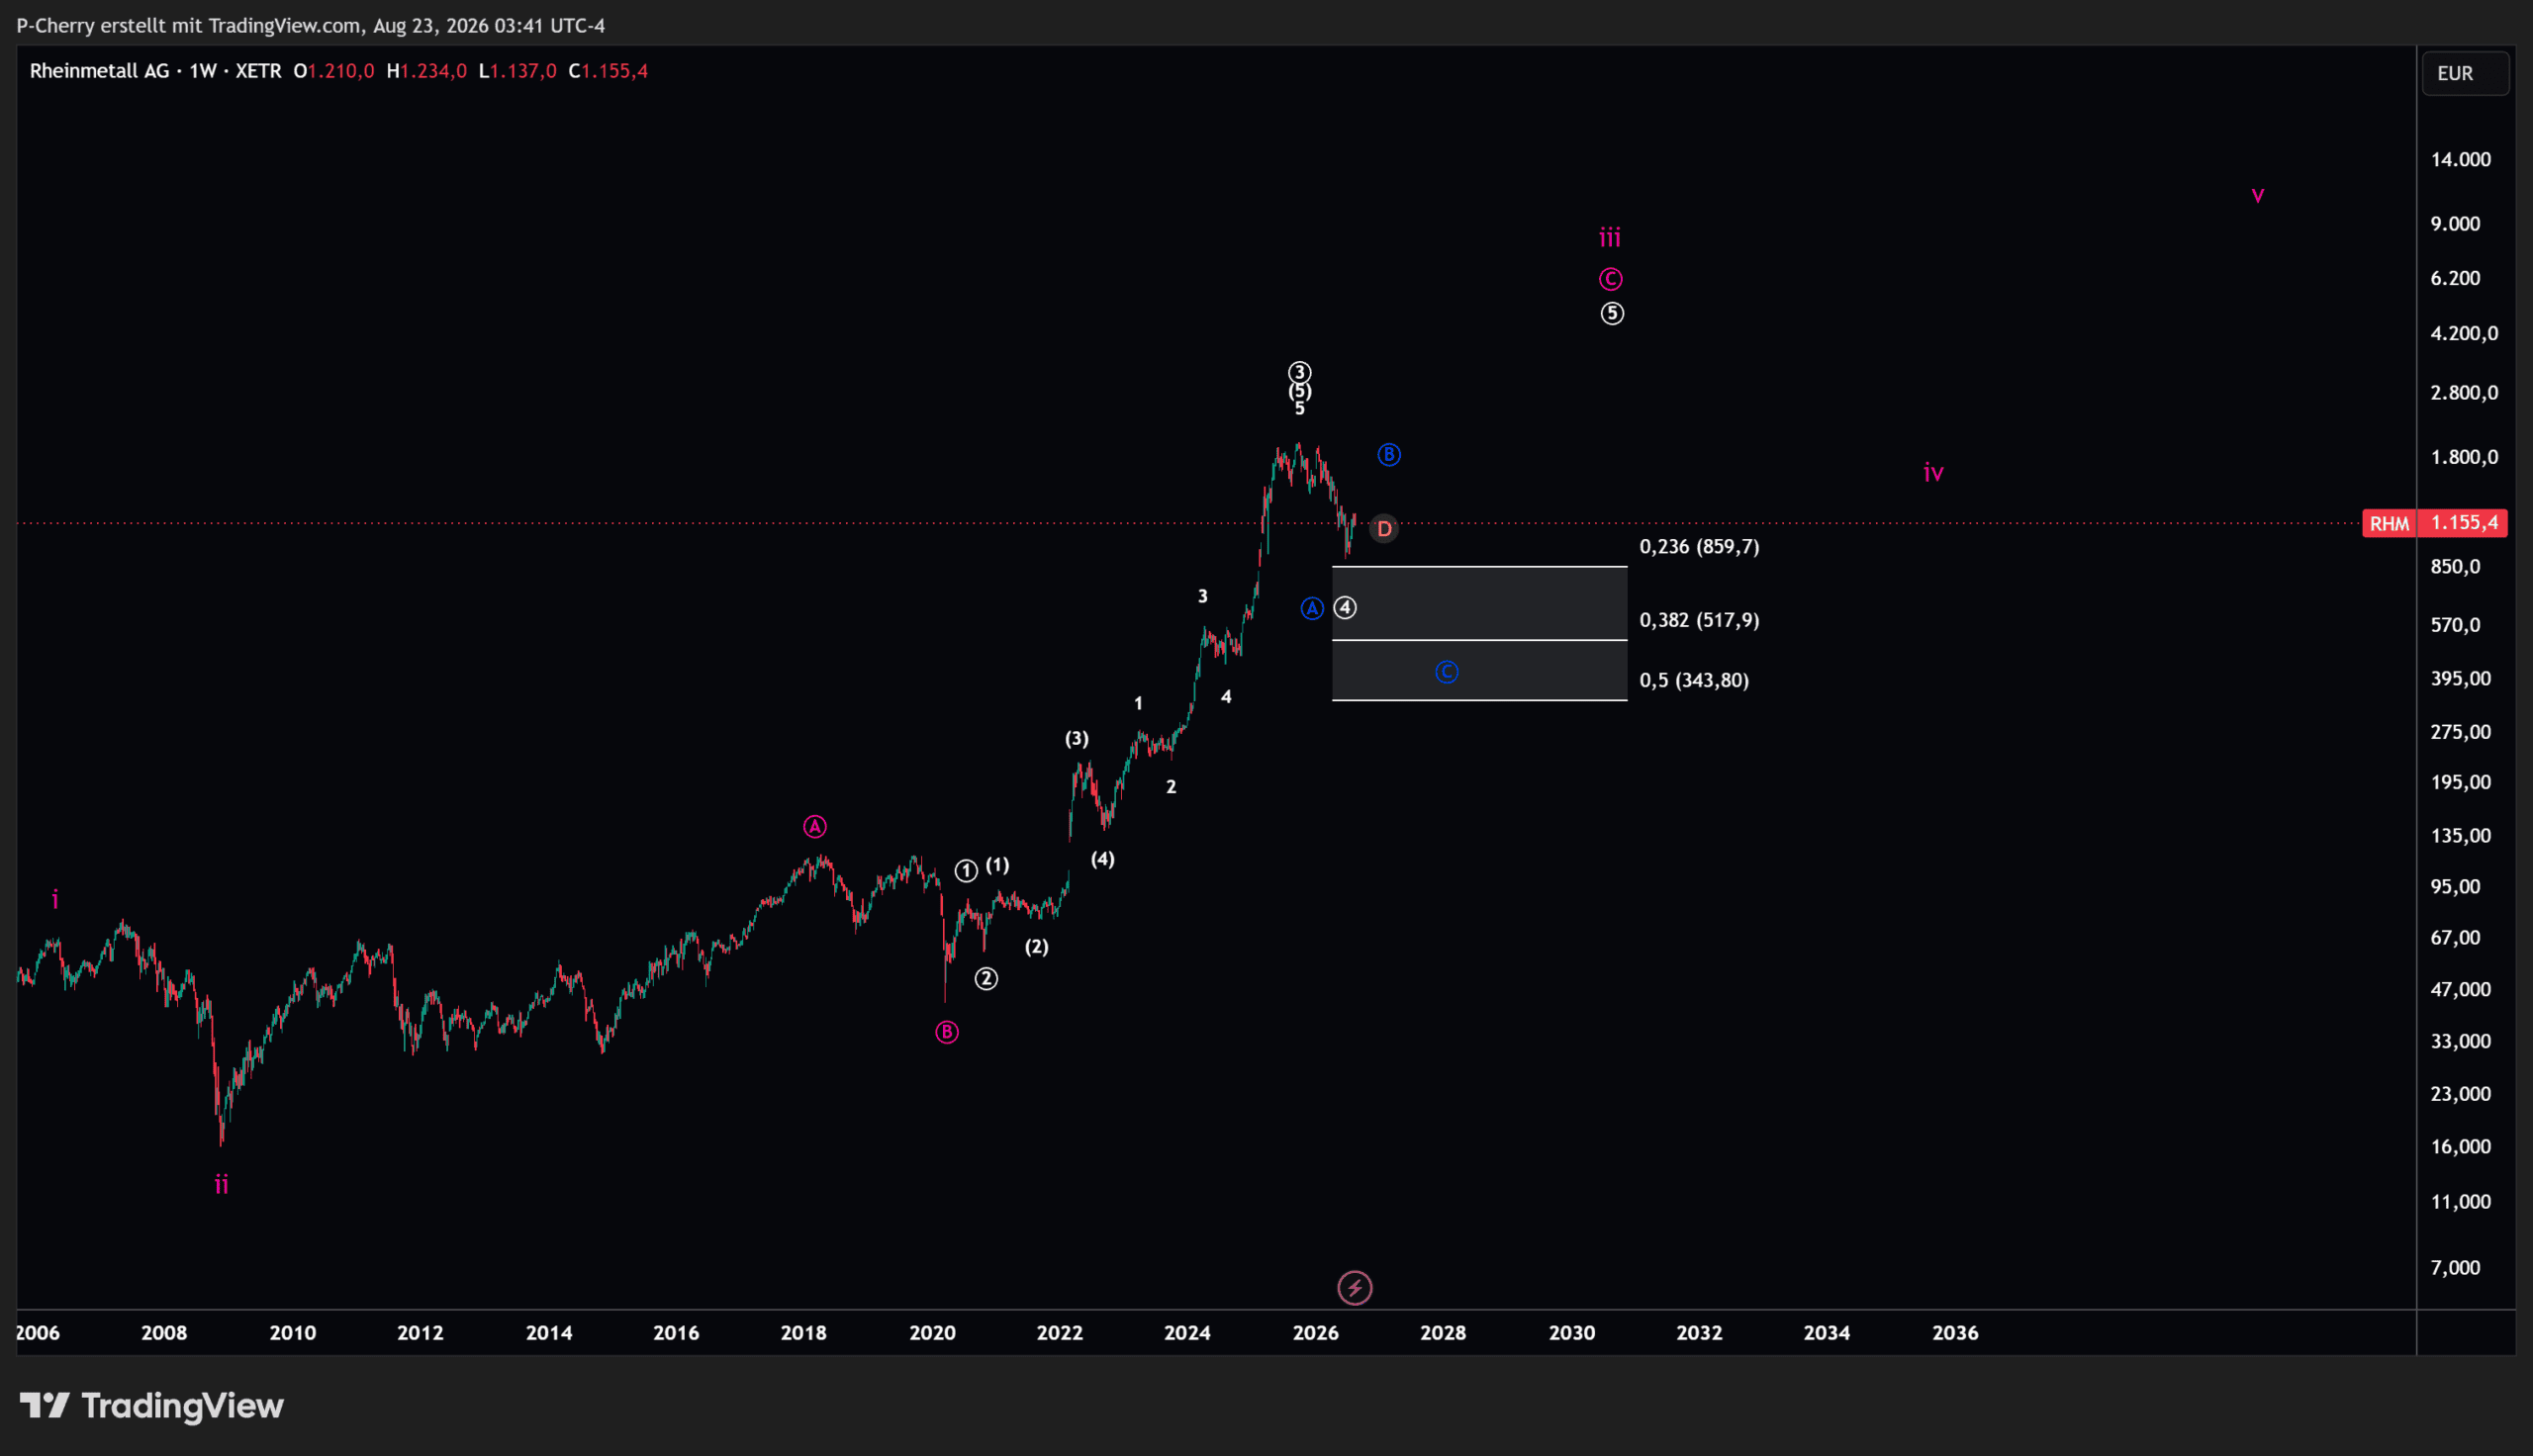Viewport: 2533px width, 1456px height.
Task: Select the pink wave label v
Action: coord(2258,196)
